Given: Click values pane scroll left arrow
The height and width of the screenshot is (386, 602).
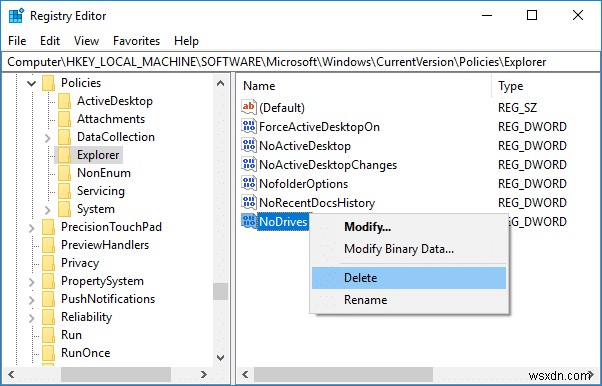Looking at the screenshot, I should click(246, 374).
